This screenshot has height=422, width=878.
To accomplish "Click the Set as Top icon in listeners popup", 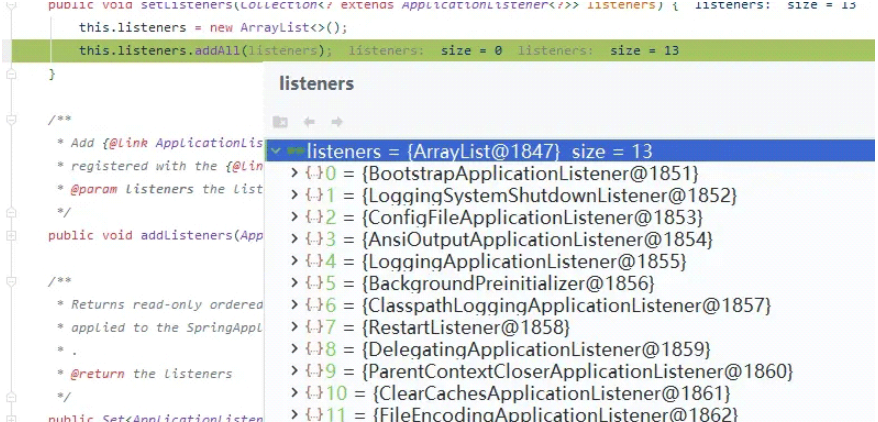I will point(280,122).
